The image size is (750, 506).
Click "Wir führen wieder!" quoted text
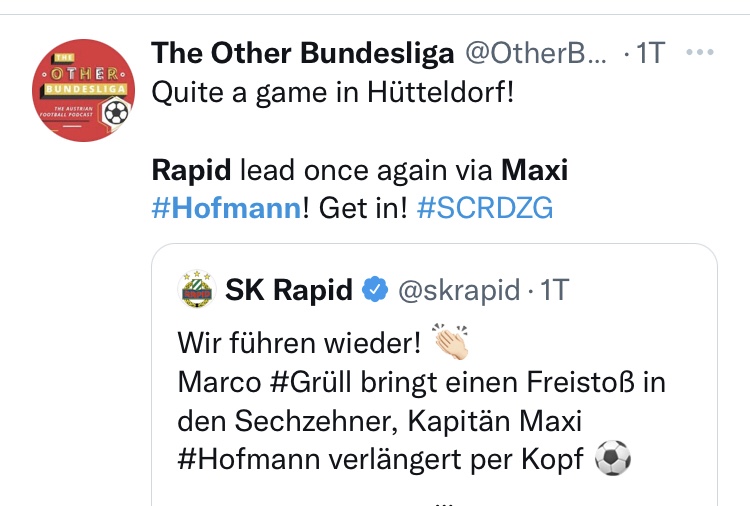point(299,344)
